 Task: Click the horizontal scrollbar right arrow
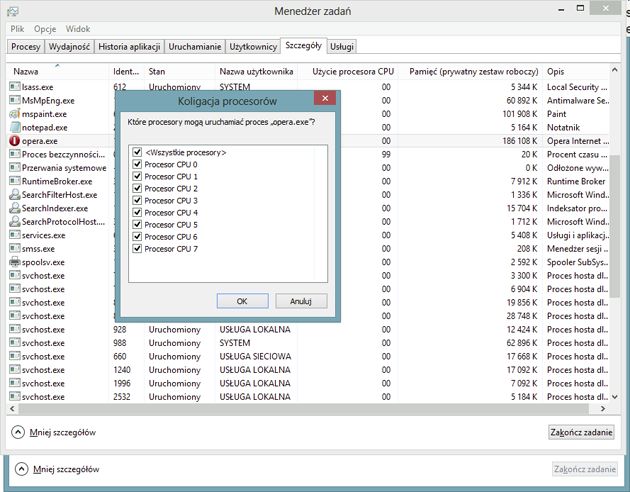[x=603, y=408]
